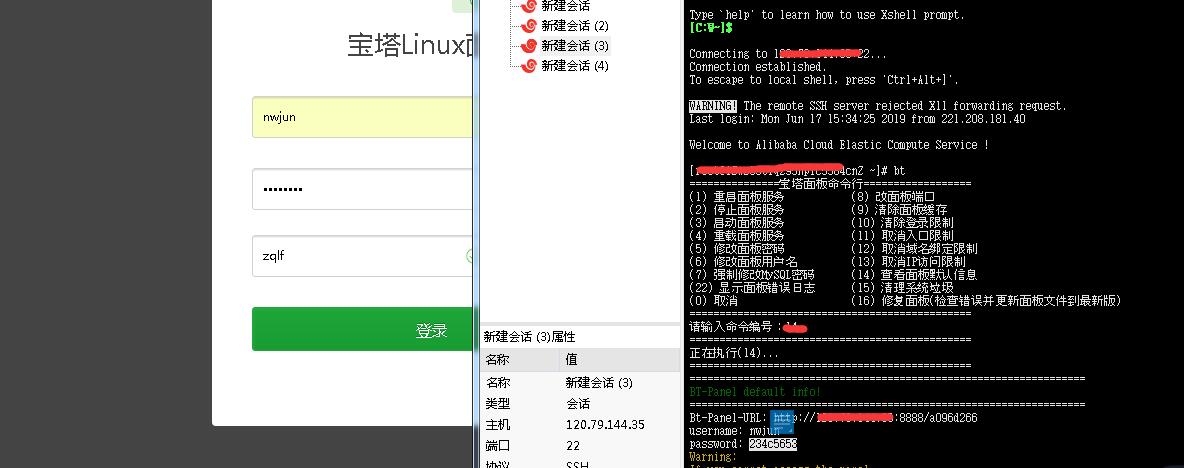Viewport: 1184px width, 468px height.
Task: Select host value 120.79.144.35
Action: (605, 425)
